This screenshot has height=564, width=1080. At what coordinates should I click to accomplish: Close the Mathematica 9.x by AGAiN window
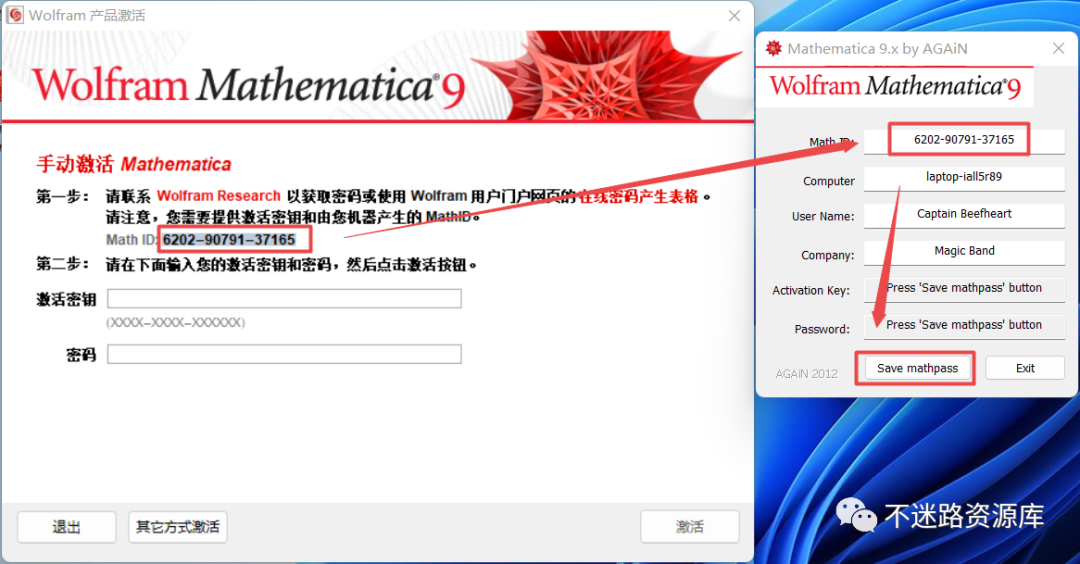tap(1059, 48)
